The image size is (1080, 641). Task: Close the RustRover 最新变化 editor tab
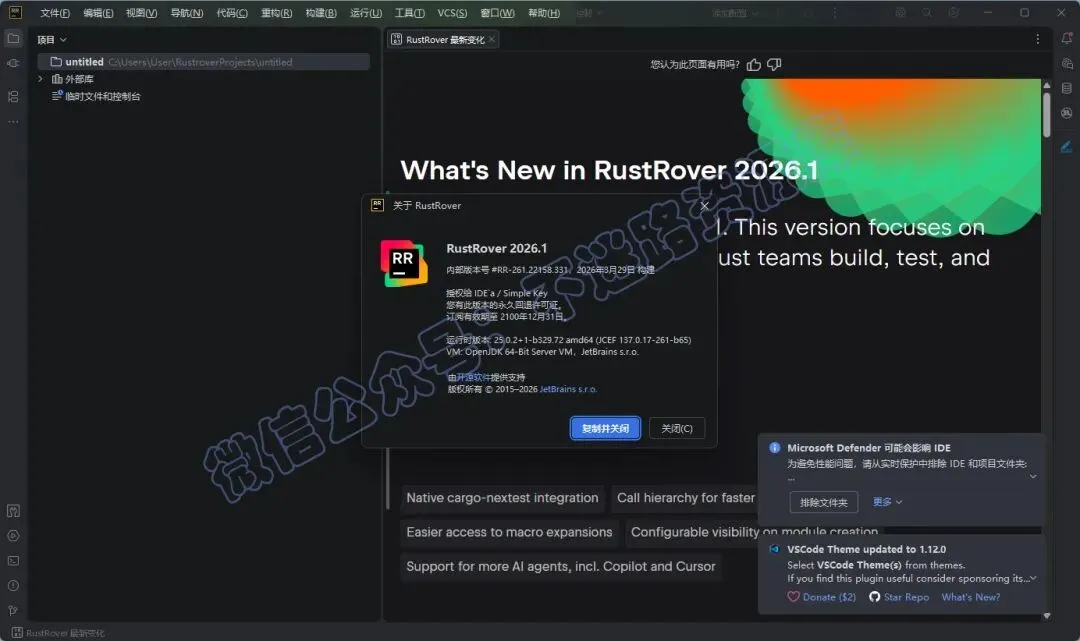click(x=492, y=39)
